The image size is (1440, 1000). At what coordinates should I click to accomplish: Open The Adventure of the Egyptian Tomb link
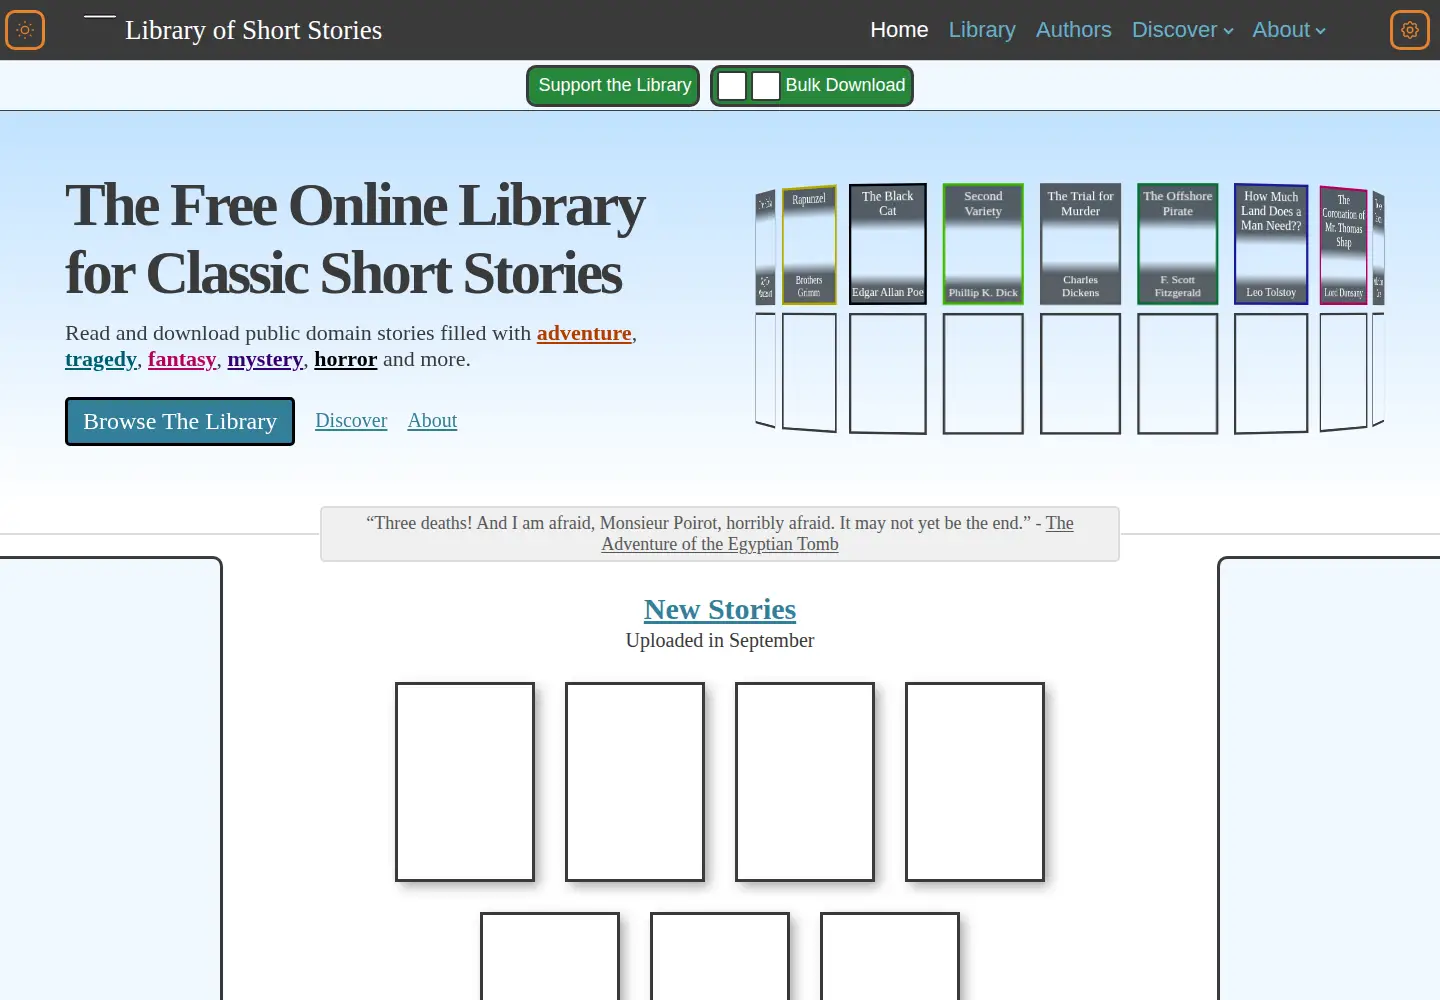pyautogui.click(x=837, y=533)
